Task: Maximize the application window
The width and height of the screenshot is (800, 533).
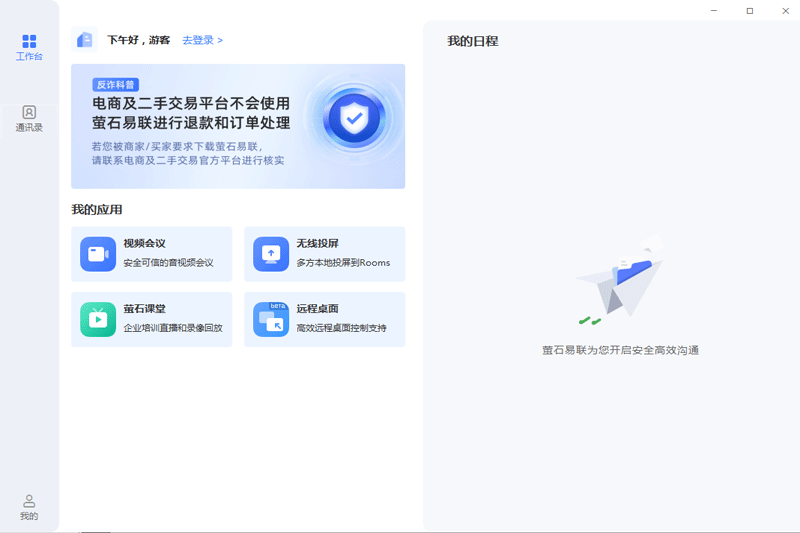Action: (749, 11)
